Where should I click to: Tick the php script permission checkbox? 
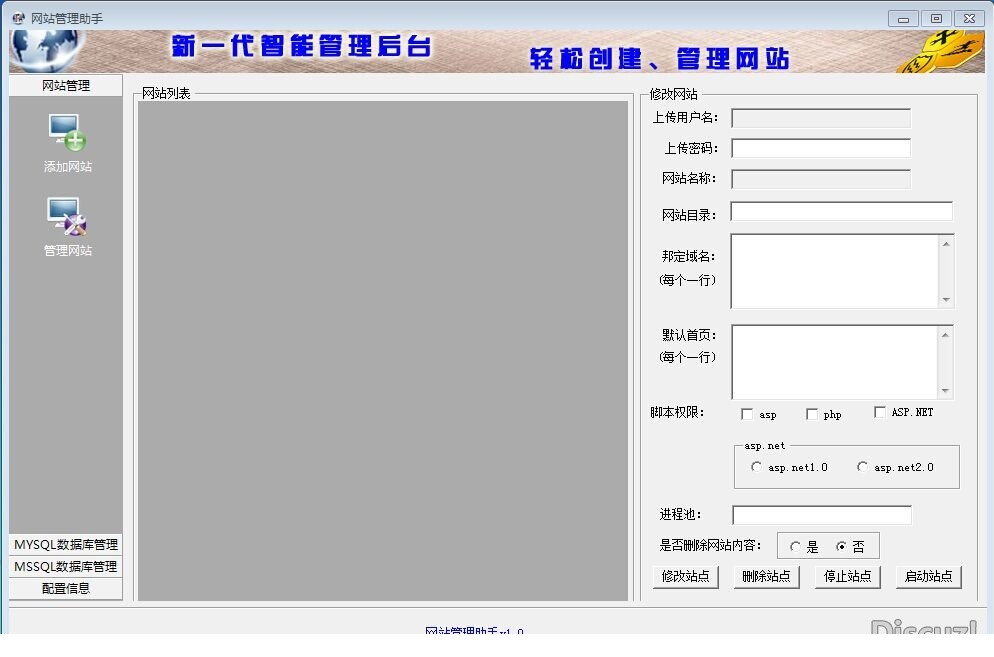811,414
